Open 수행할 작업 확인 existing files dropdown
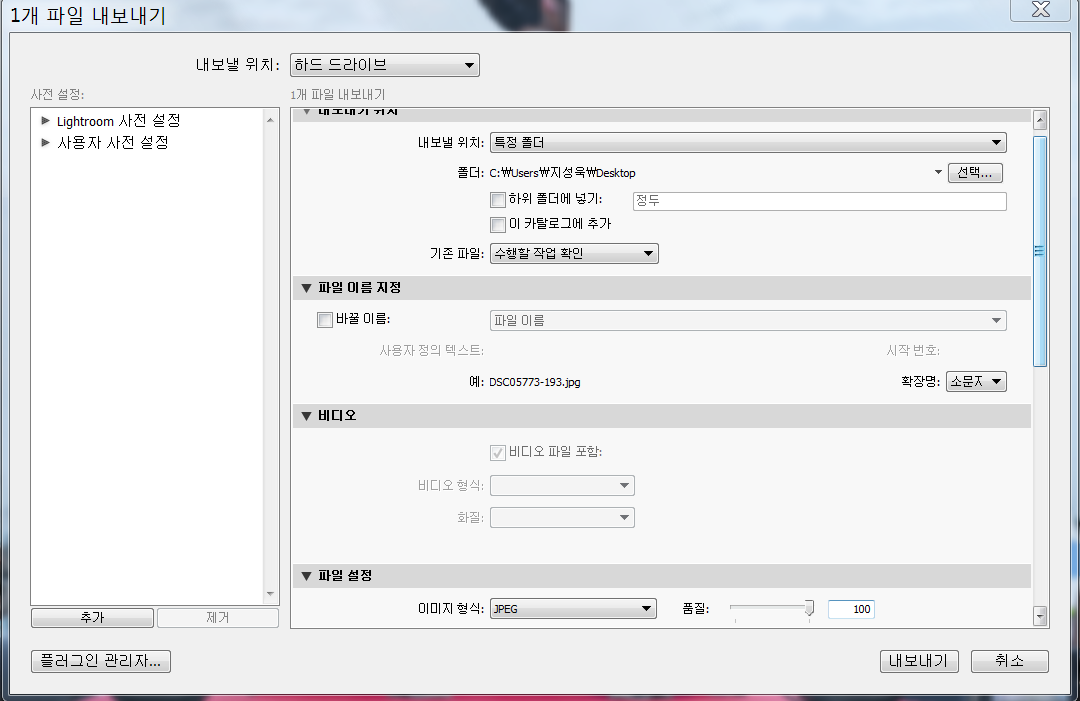This screenshot has width=1080, height=701. [573, 254]
